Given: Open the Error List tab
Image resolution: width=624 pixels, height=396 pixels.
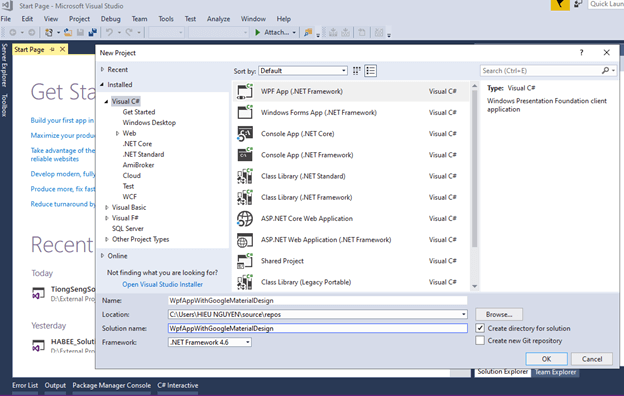Looking at the screenshot, I should (25, 385).
